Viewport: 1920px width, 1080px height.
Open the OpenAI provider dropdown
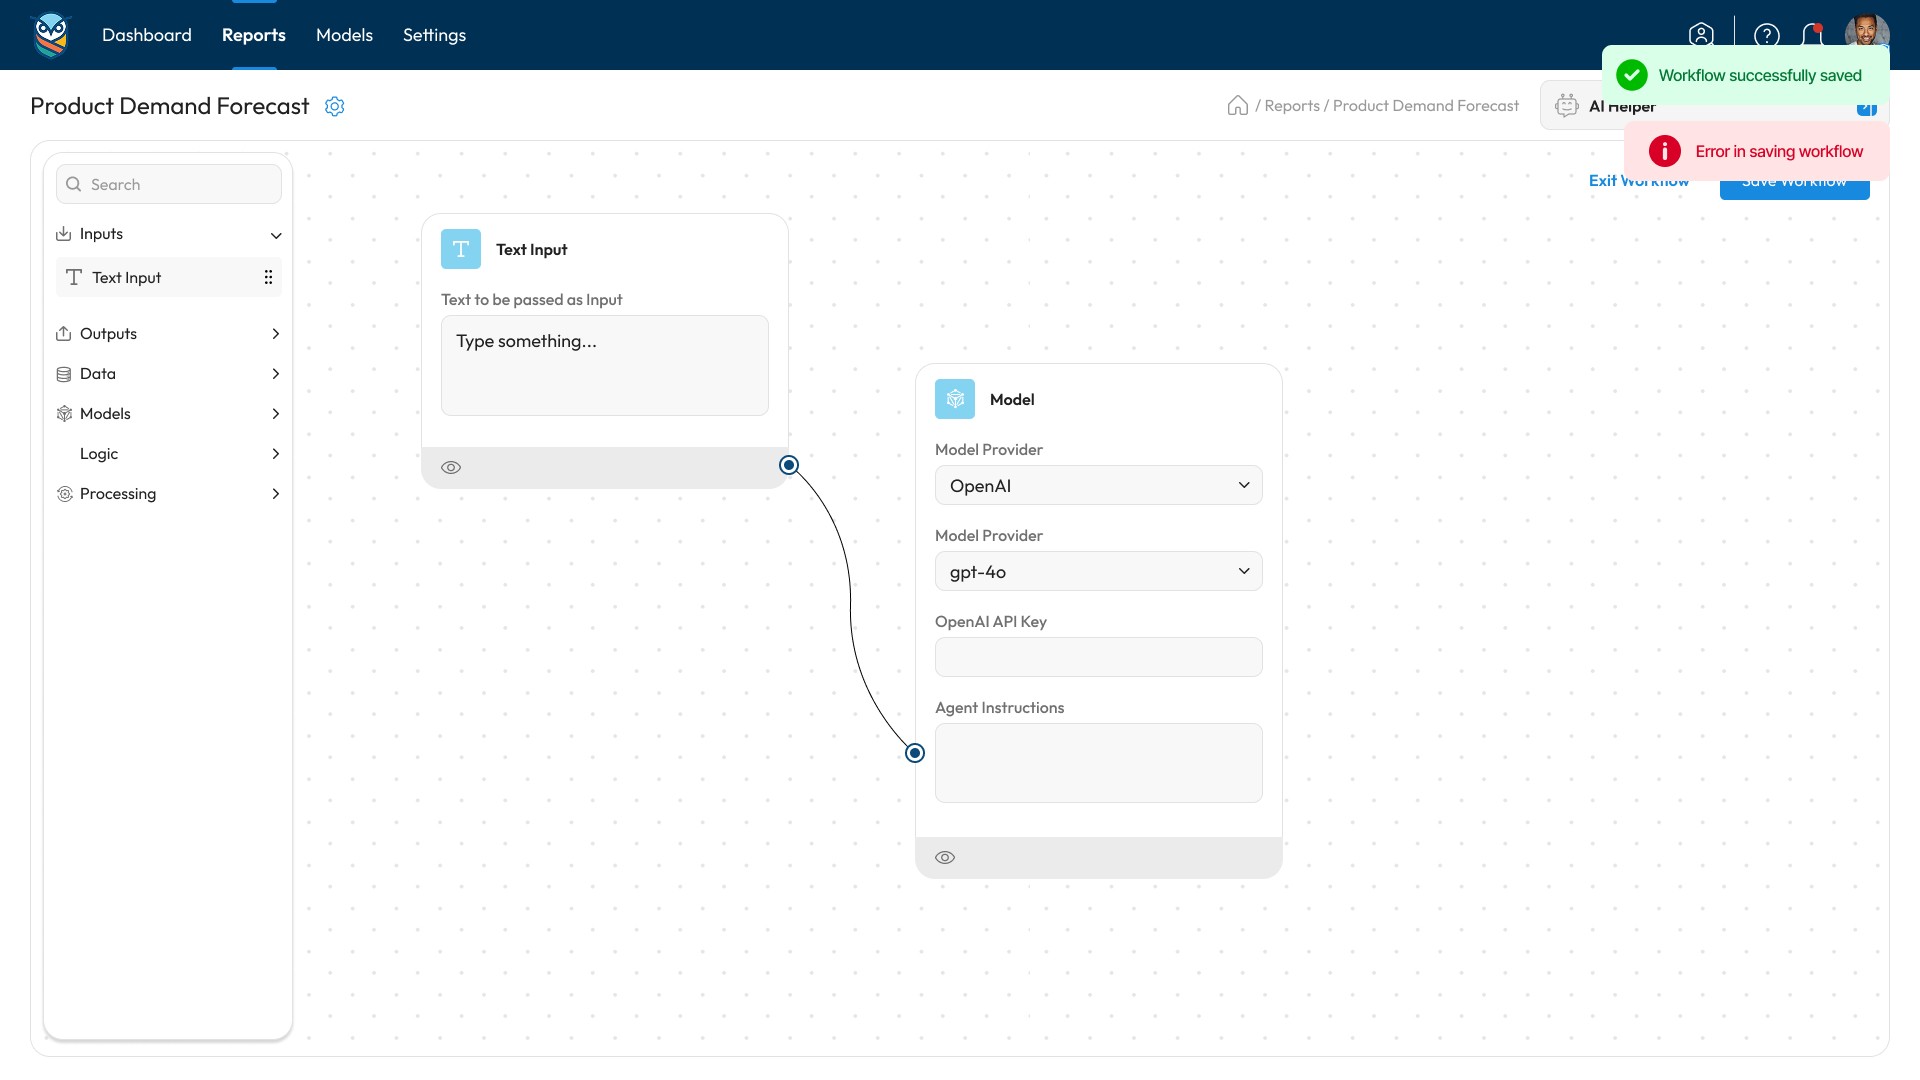tap(1098, 485)
